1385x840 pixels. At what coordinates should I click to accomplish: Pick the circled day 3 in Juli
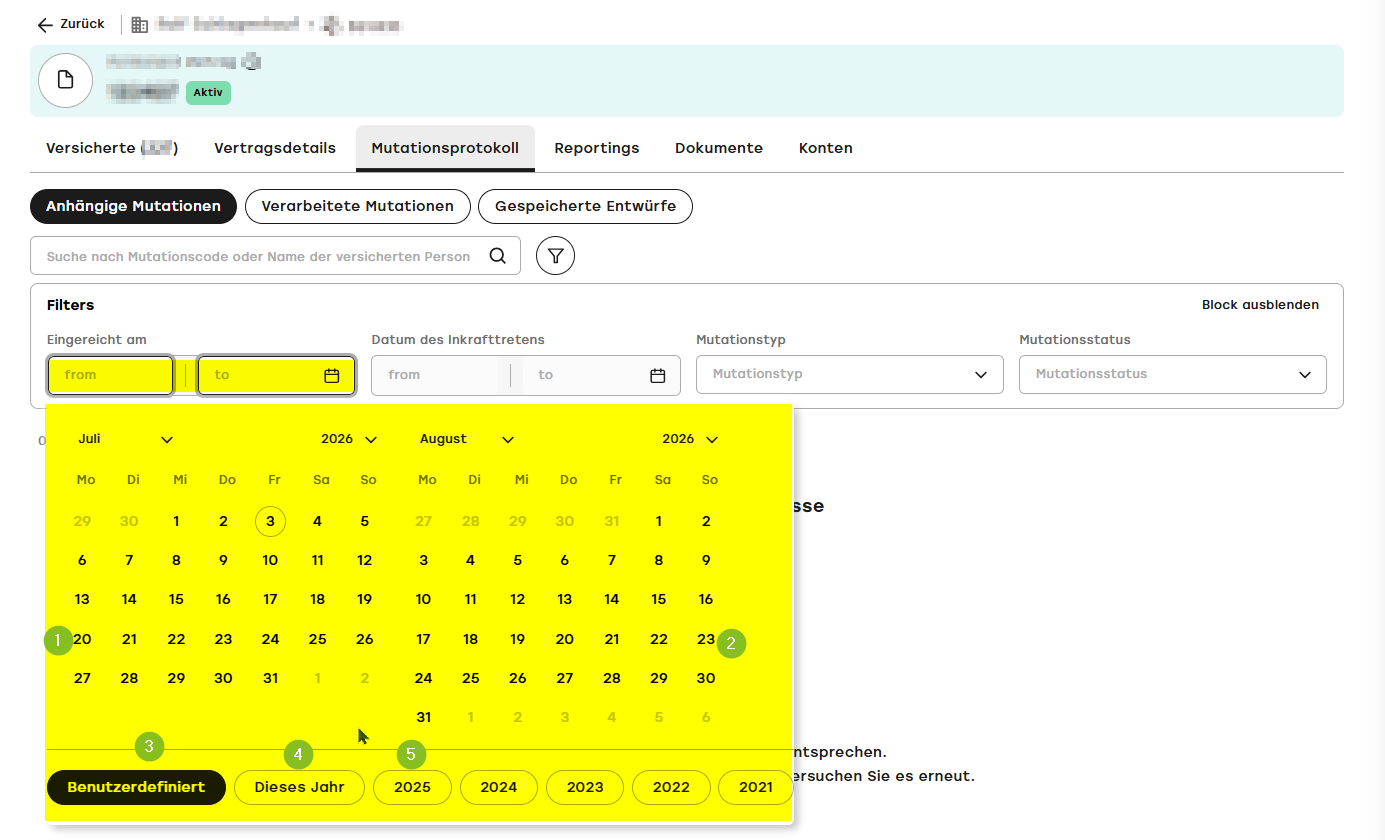[270, 521]
